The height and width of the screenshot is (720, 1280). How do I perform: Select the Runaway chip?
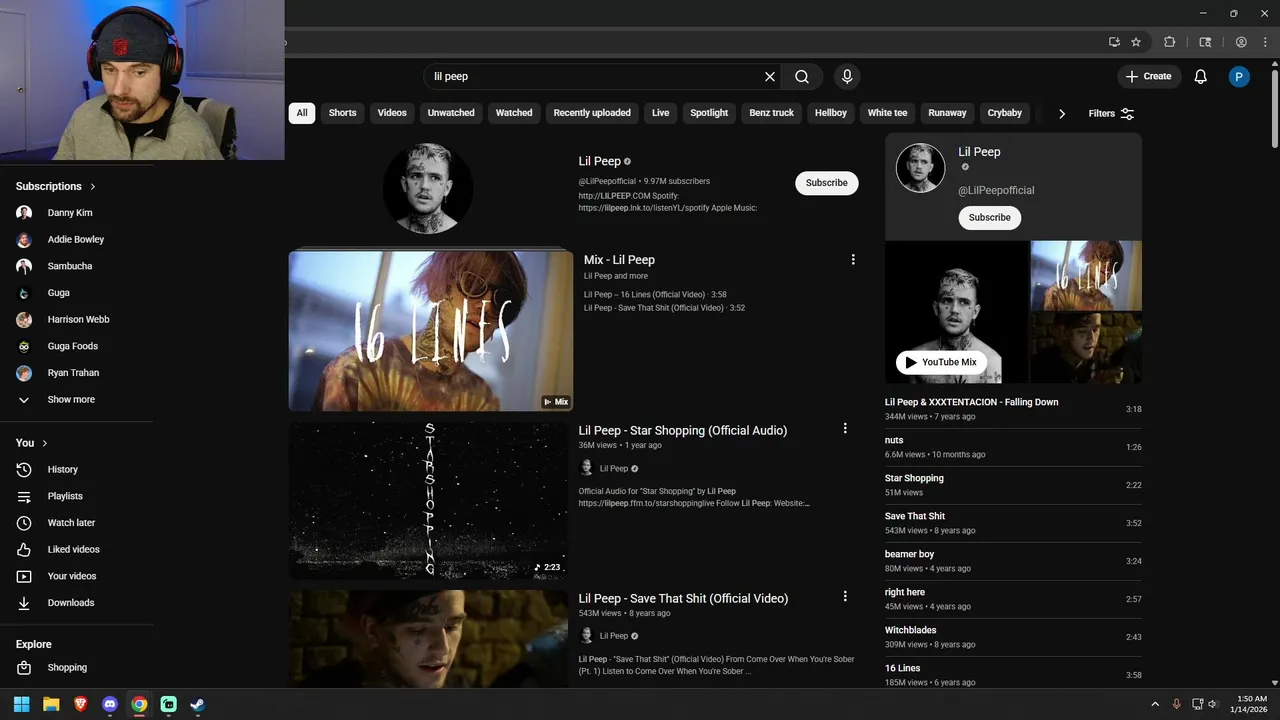947,113
